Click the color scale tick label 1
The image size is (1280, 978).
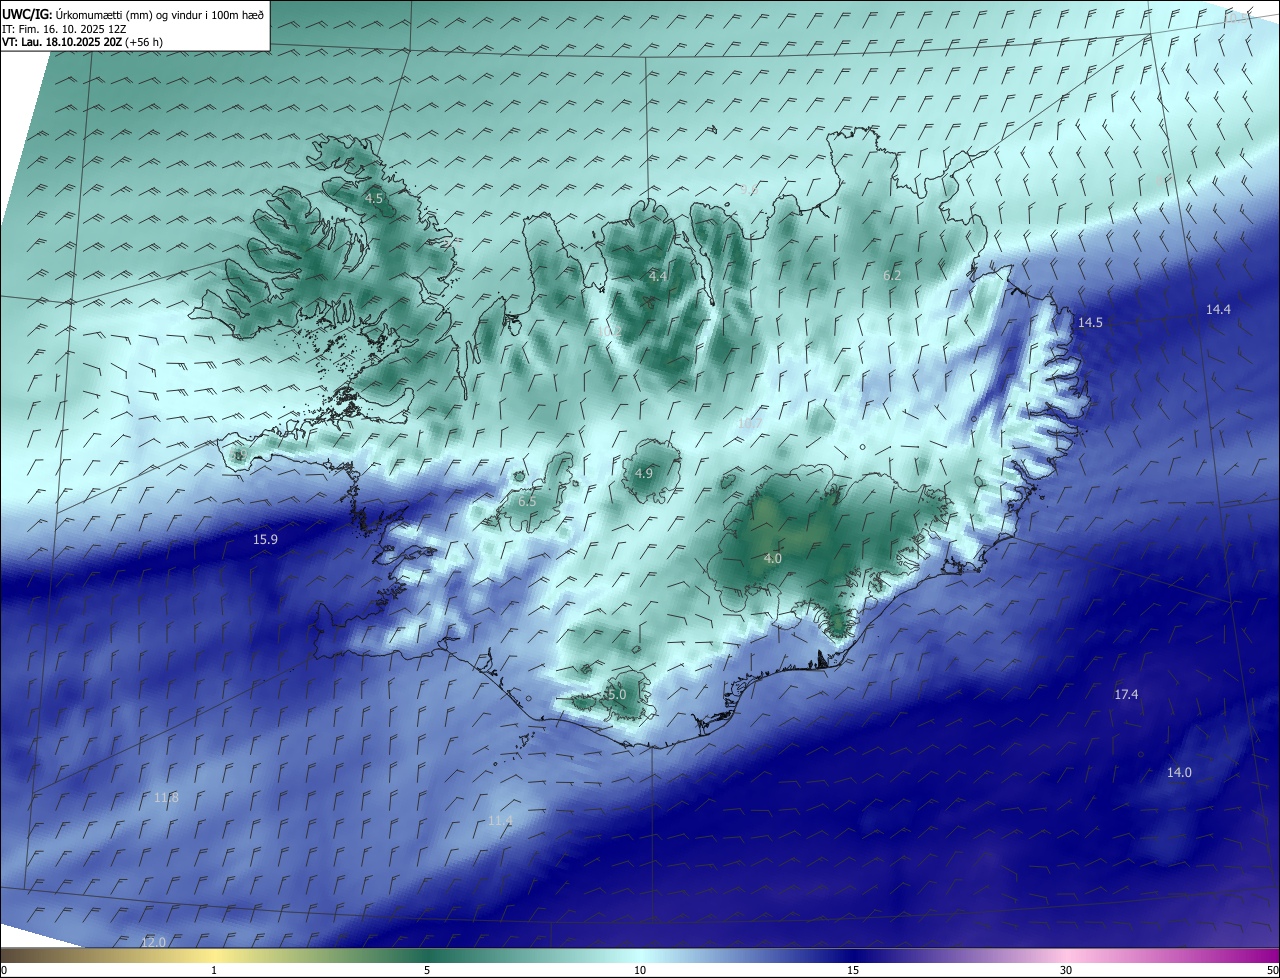click(214, 970)
